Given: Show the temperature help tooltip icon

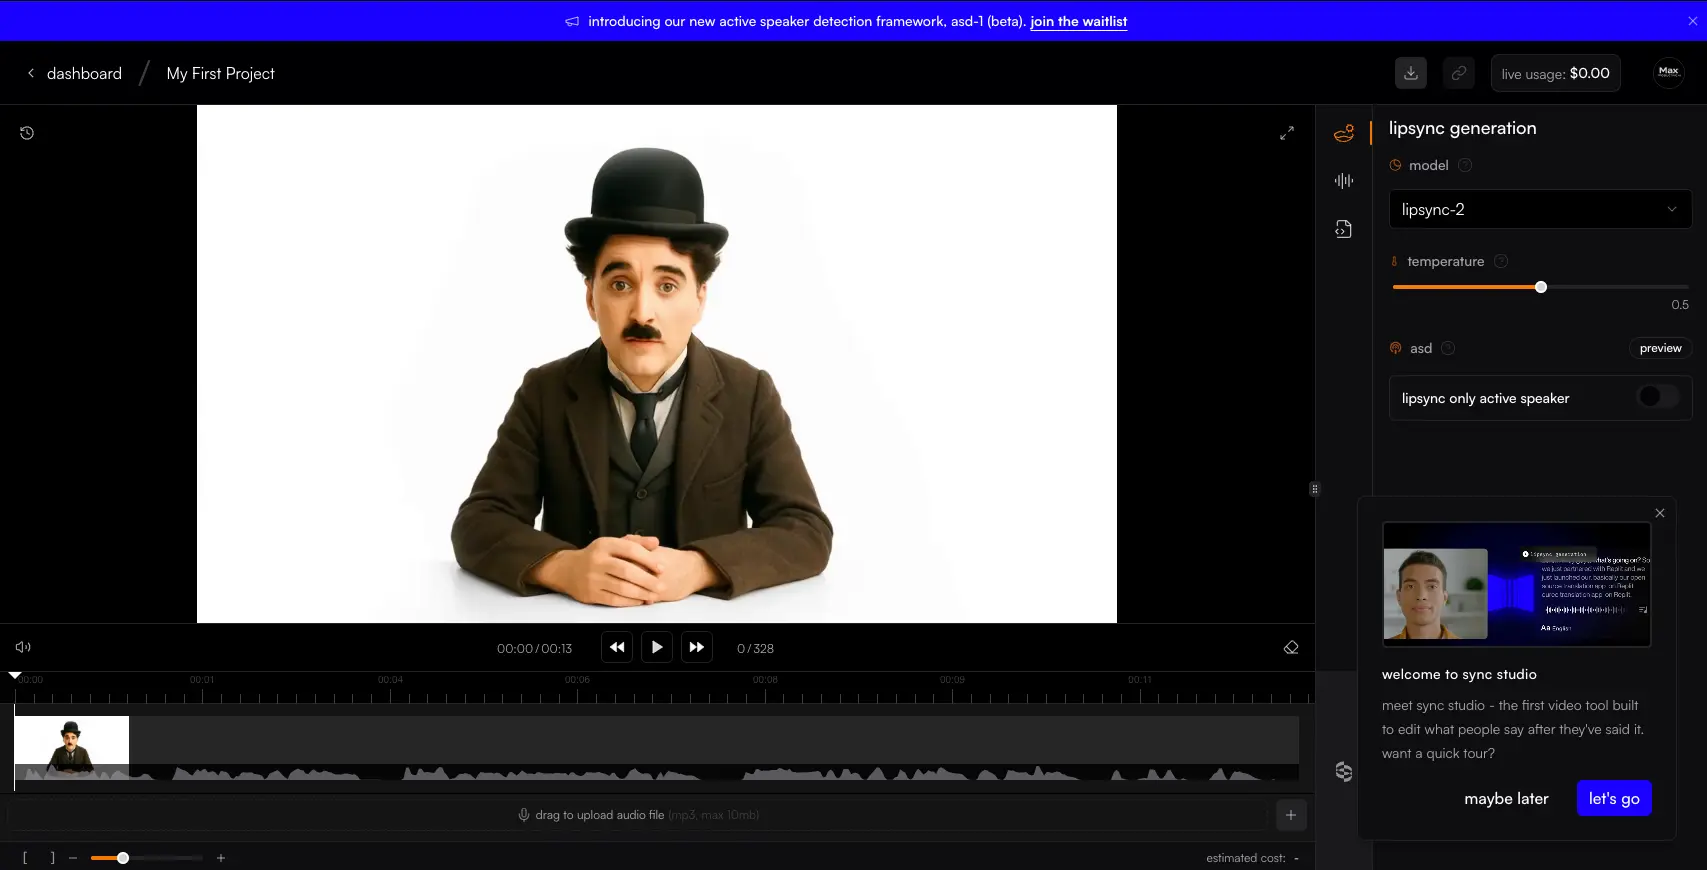Looking at the screenshot, I should [x=1501, y=261].
